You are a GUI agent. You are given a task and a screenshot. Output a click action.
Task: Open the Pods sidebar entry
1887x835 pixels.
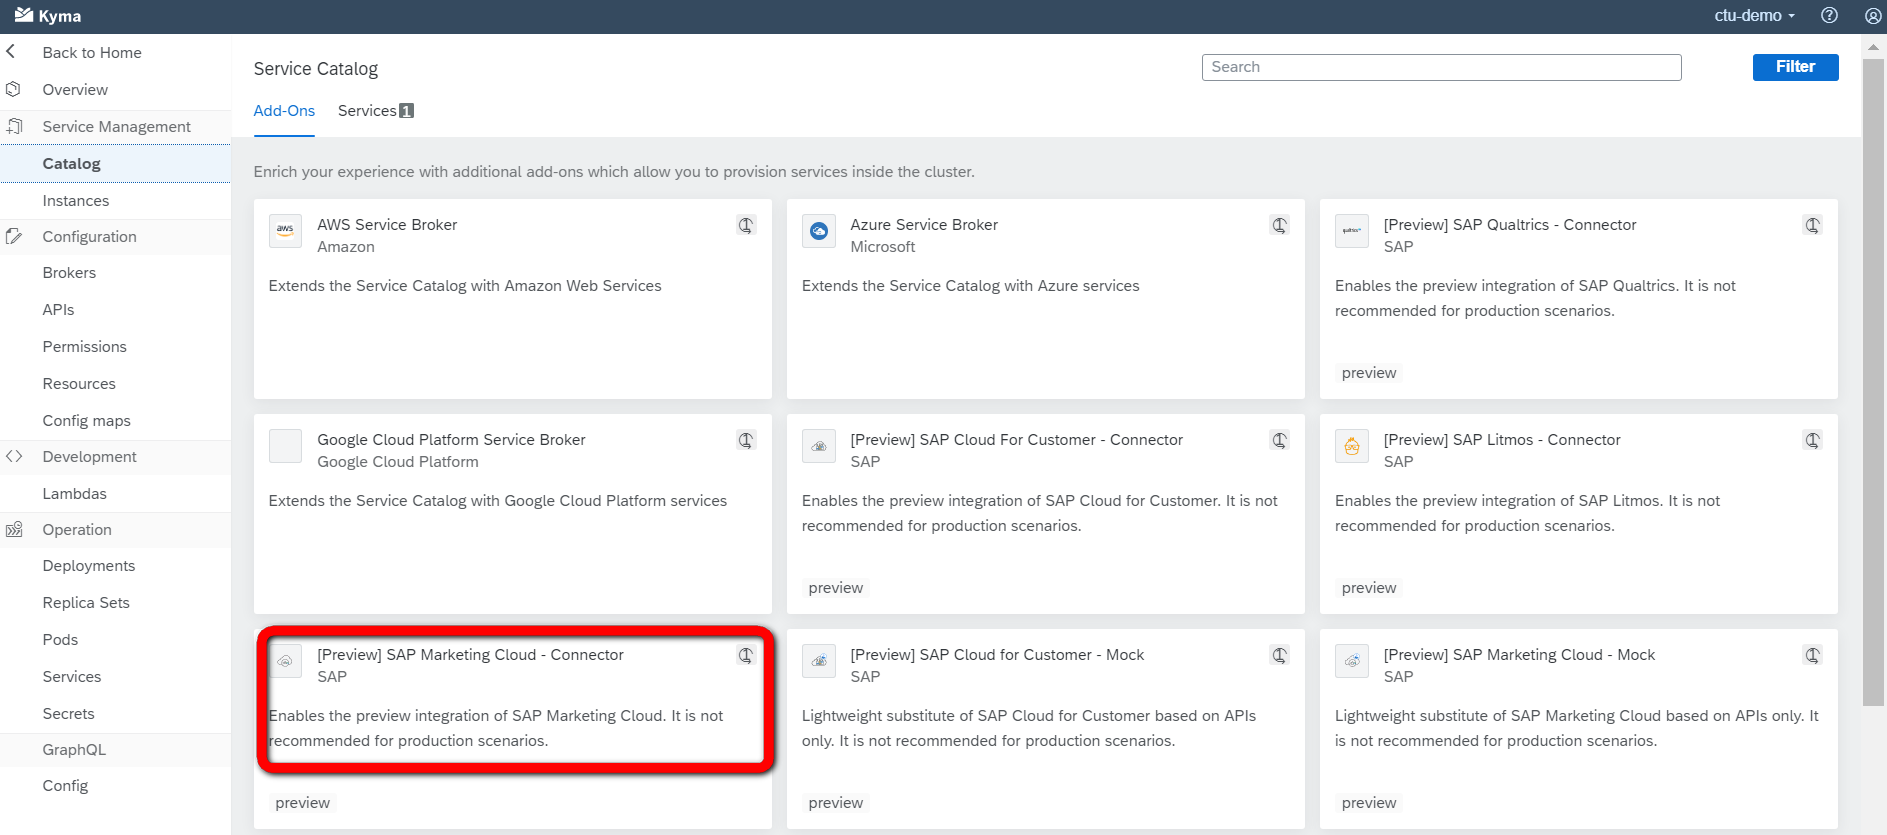(x=60, y=640)
